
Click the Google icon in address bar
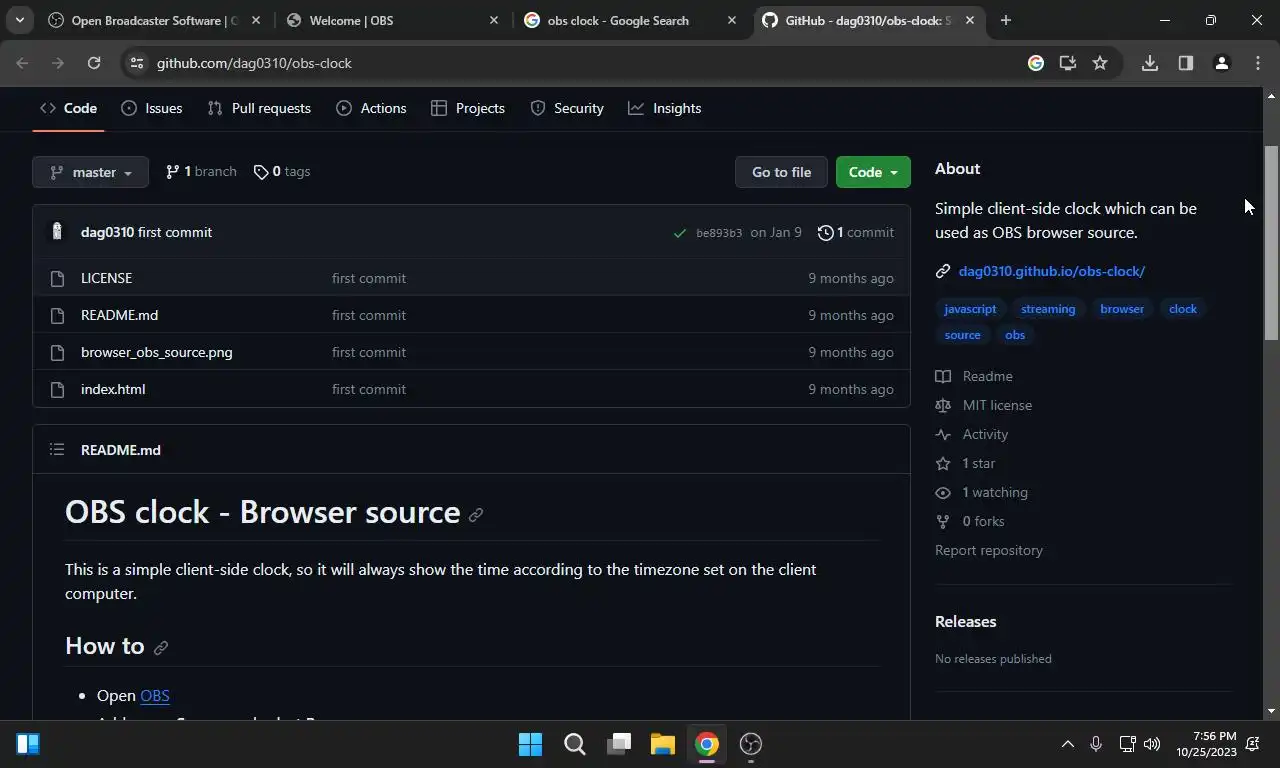click(1036, 63)
